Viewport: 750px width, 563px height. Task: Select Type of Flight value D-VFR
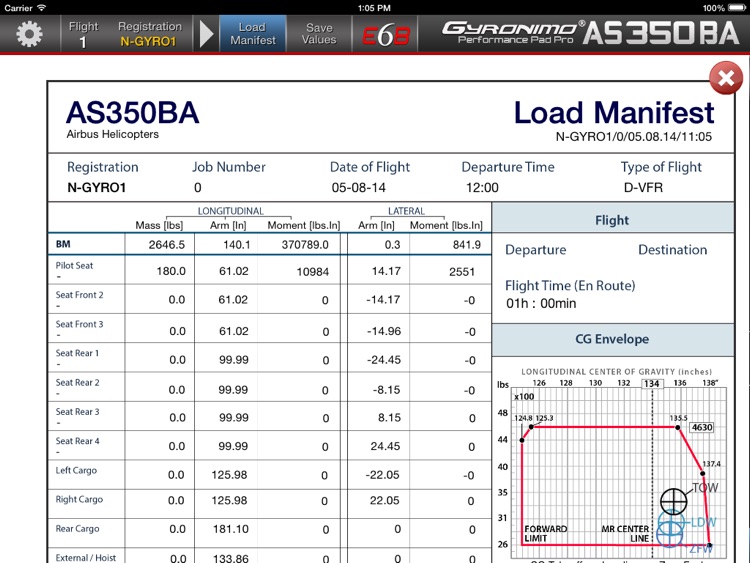click(643, 188)
